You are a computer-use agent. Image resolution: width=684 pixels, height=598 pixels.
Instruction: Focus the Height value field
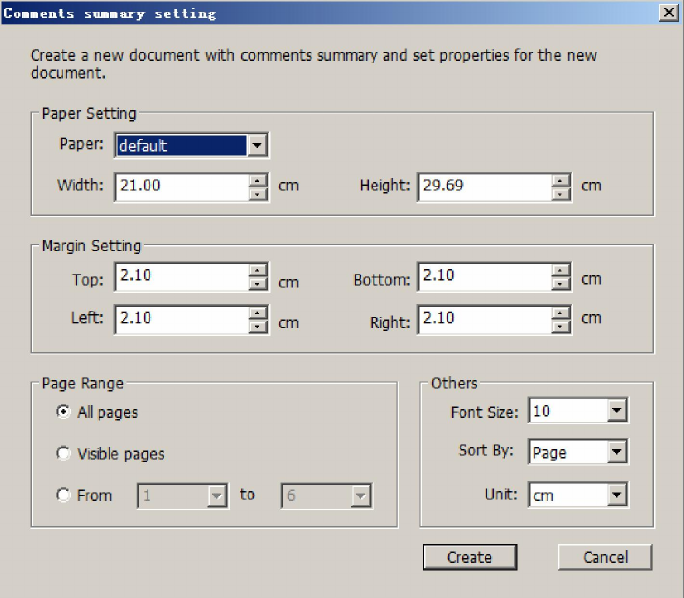(x=483, y=187)
